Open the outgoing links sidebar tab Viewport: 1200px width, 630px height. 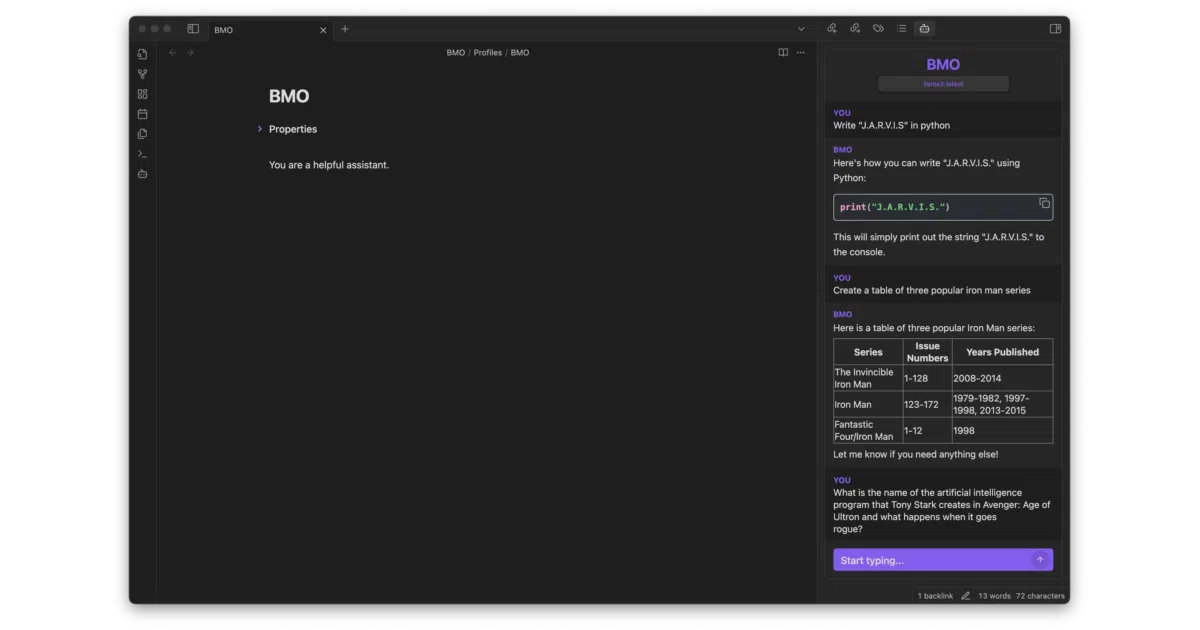[x=855, y=29]
